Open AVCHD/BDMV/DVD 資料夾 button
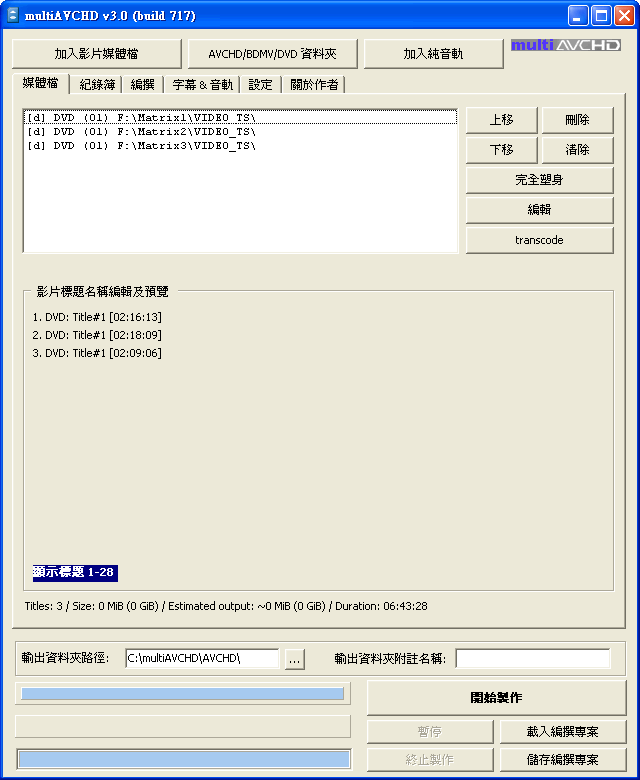Viewport: 640px width, 780px height. click(x=273, y=54)
